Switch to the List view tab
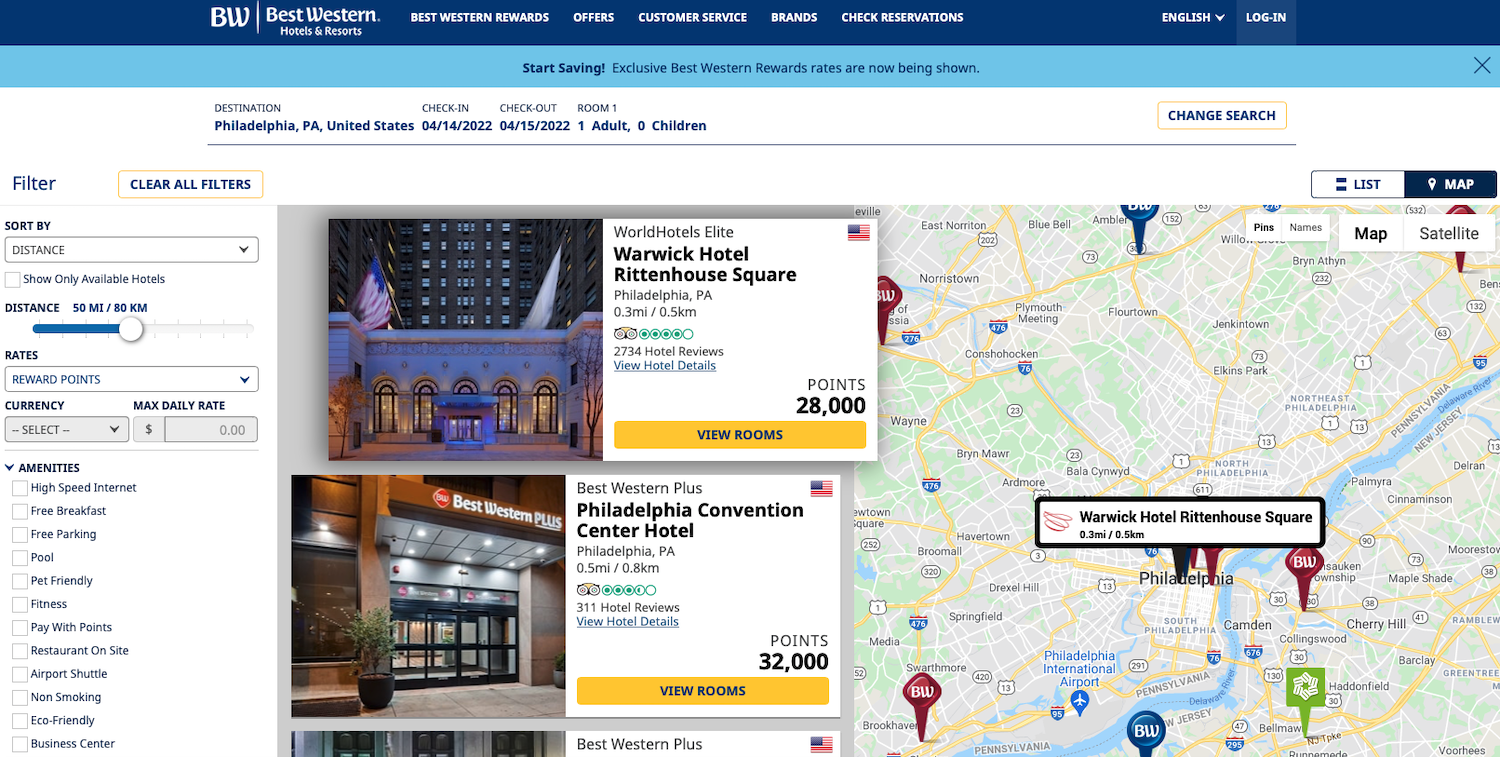 coord(1358,184)
